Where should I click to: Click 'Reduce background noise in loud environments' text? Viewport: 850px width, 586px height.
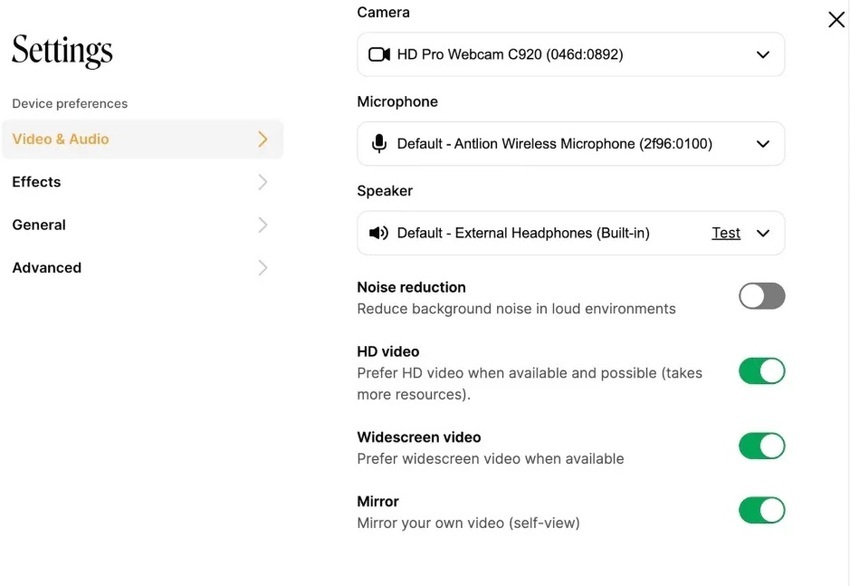[x=516, y=309]
